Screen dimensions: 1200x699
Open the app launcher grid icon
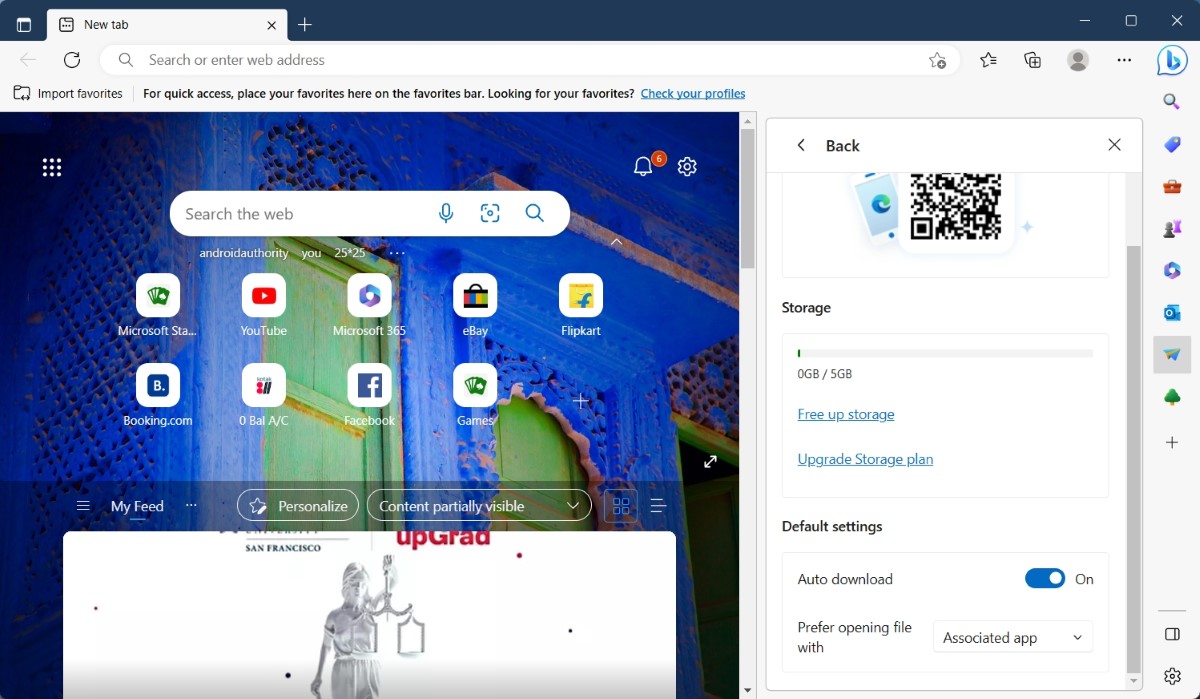coord(52,167)
